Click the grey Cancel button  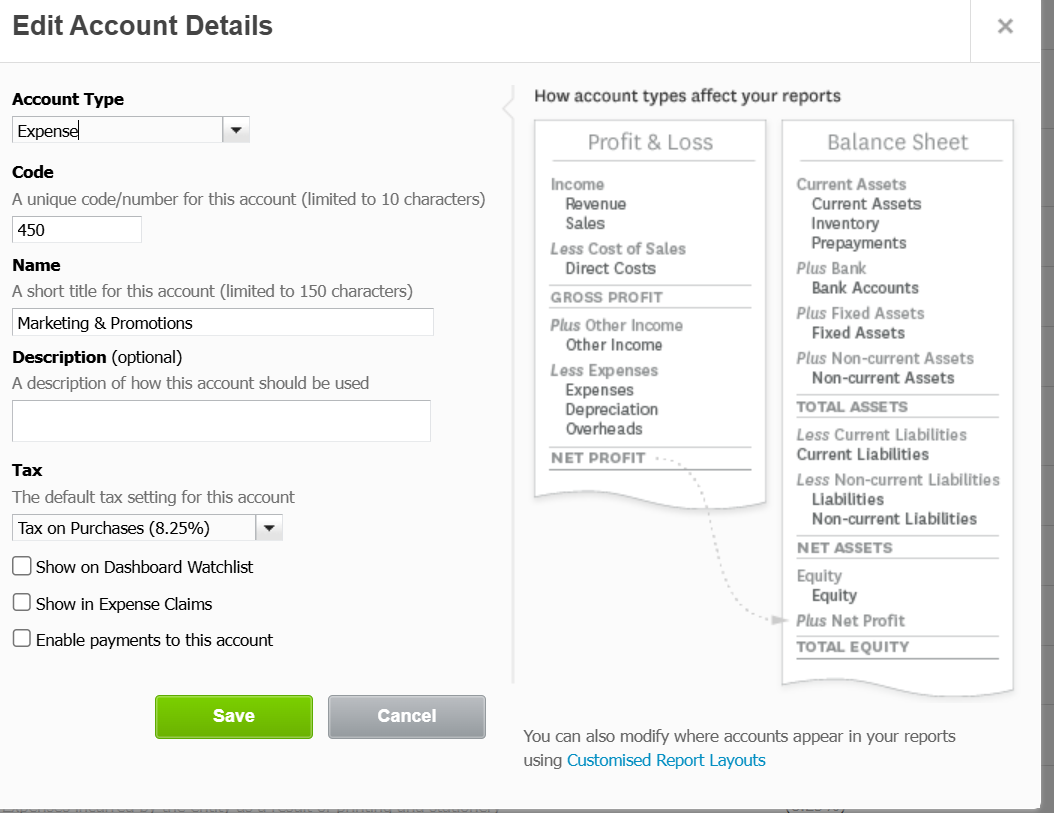point(406,716)
